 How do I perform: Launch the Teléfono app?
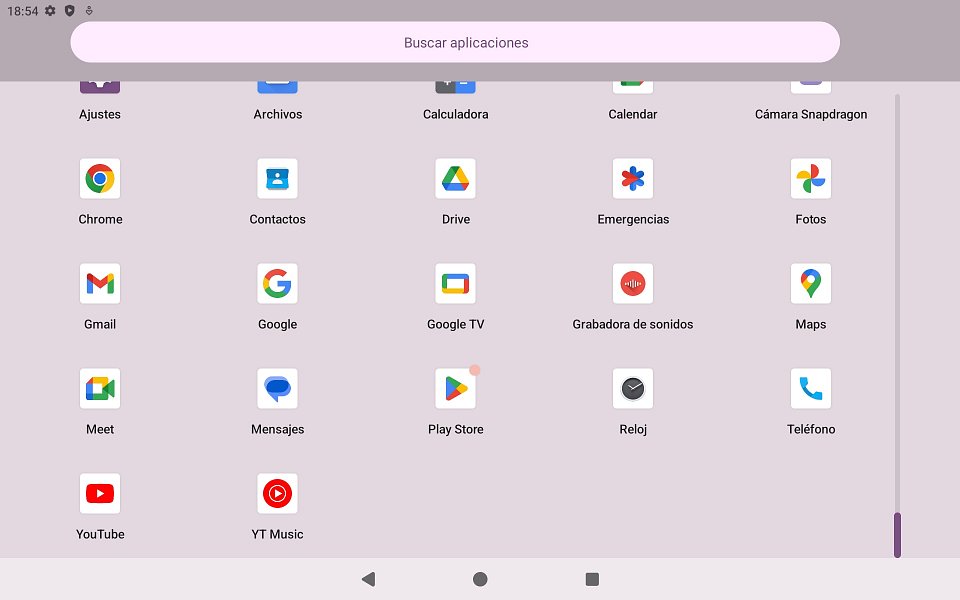811,389
